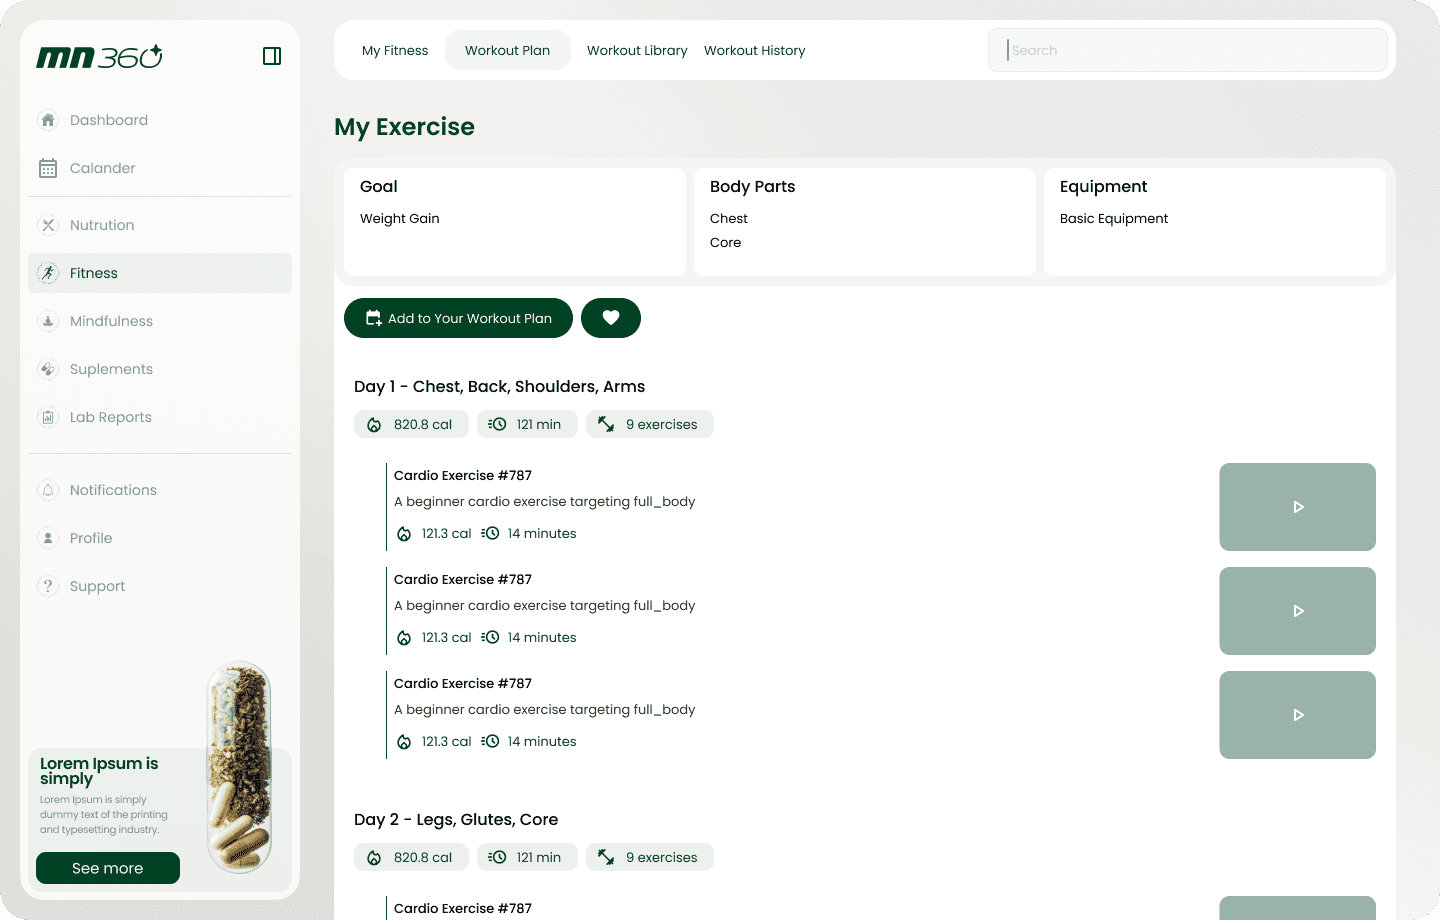Image resolution: width=1440 pixels, height=920 pixels.
Task: Click Chest body part text
Action: coord(729,218)
